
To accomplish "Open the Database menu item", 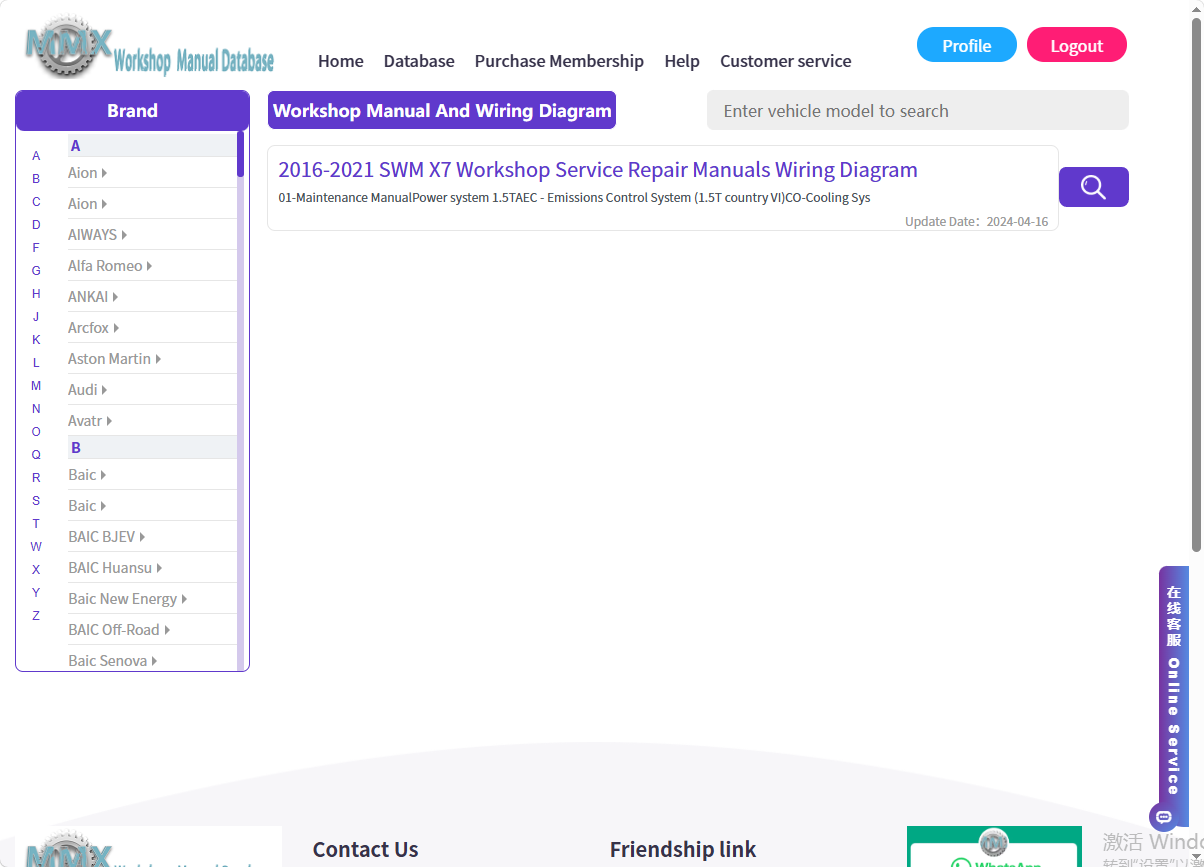I will [x=419, y=61].
